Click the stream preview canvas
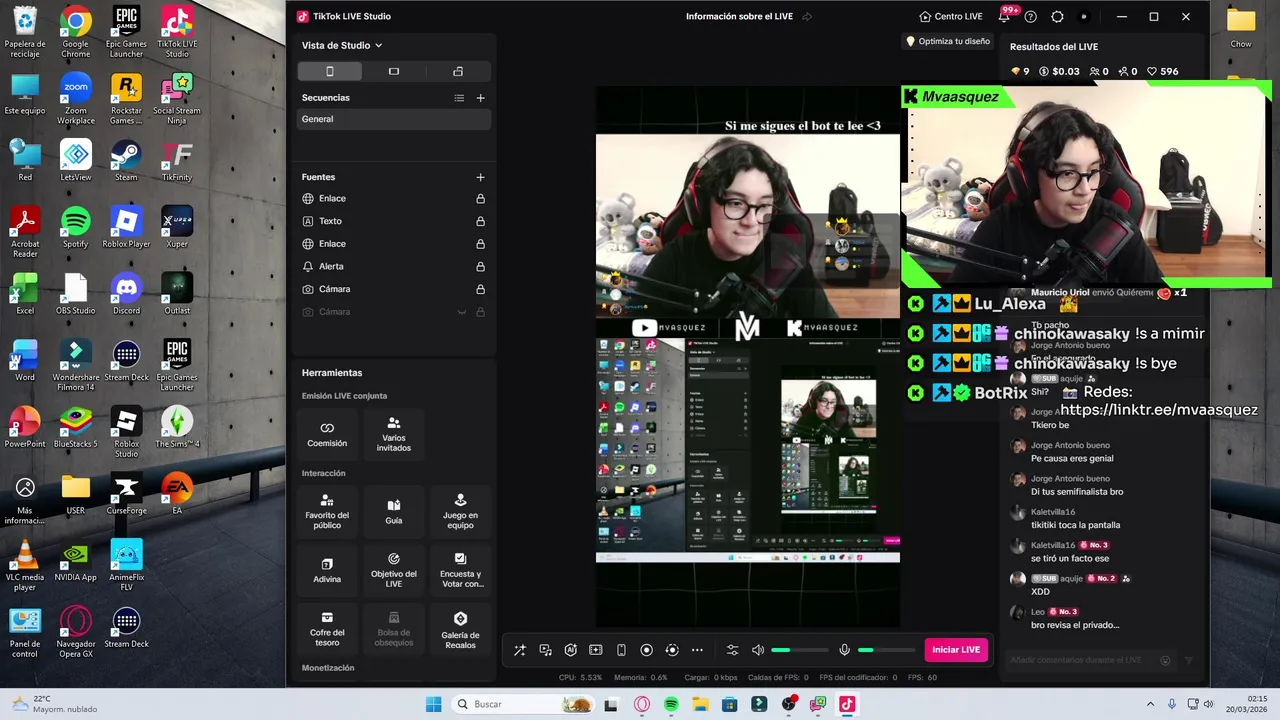This screenshot has height=720, width=1280. click(747, 355)
